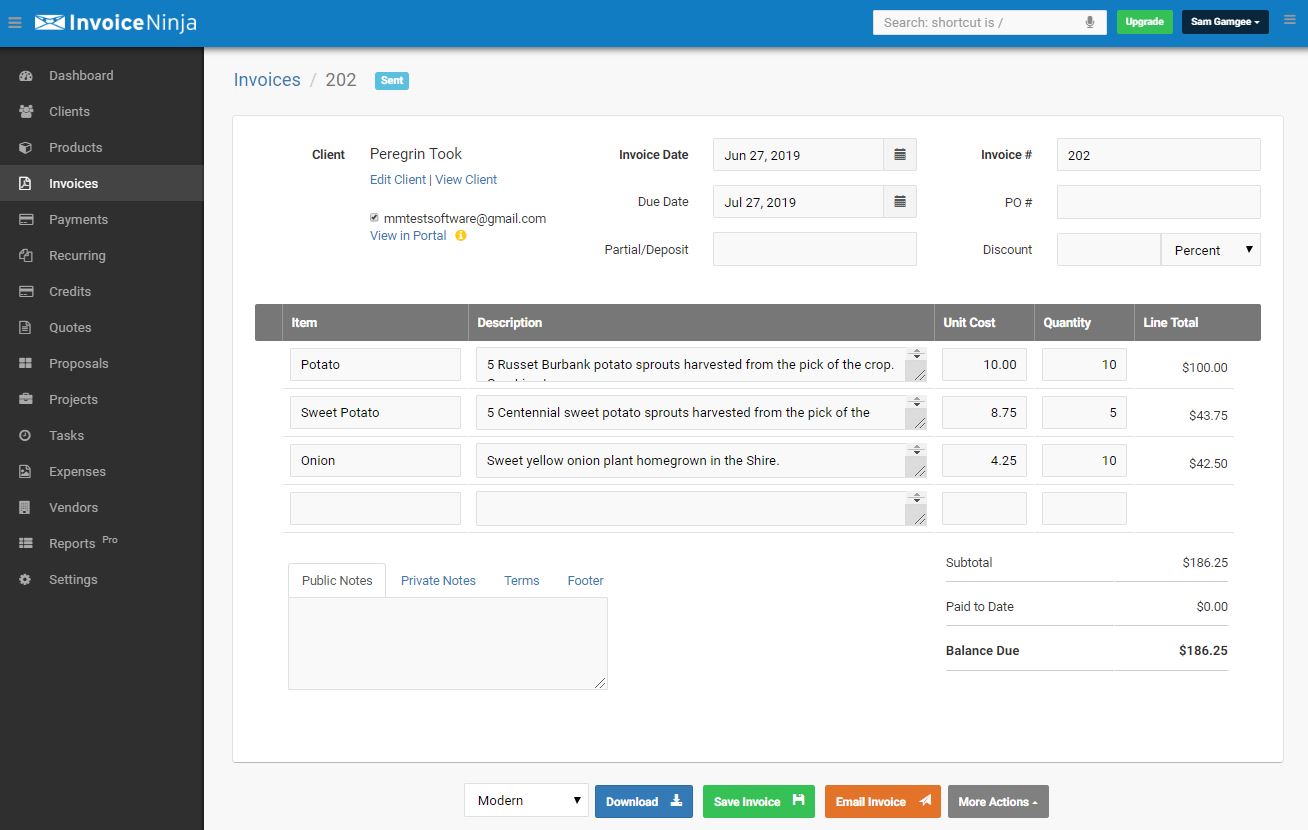Select the Terms tab
Screen dimensions: 1308x830
(521, 581)
